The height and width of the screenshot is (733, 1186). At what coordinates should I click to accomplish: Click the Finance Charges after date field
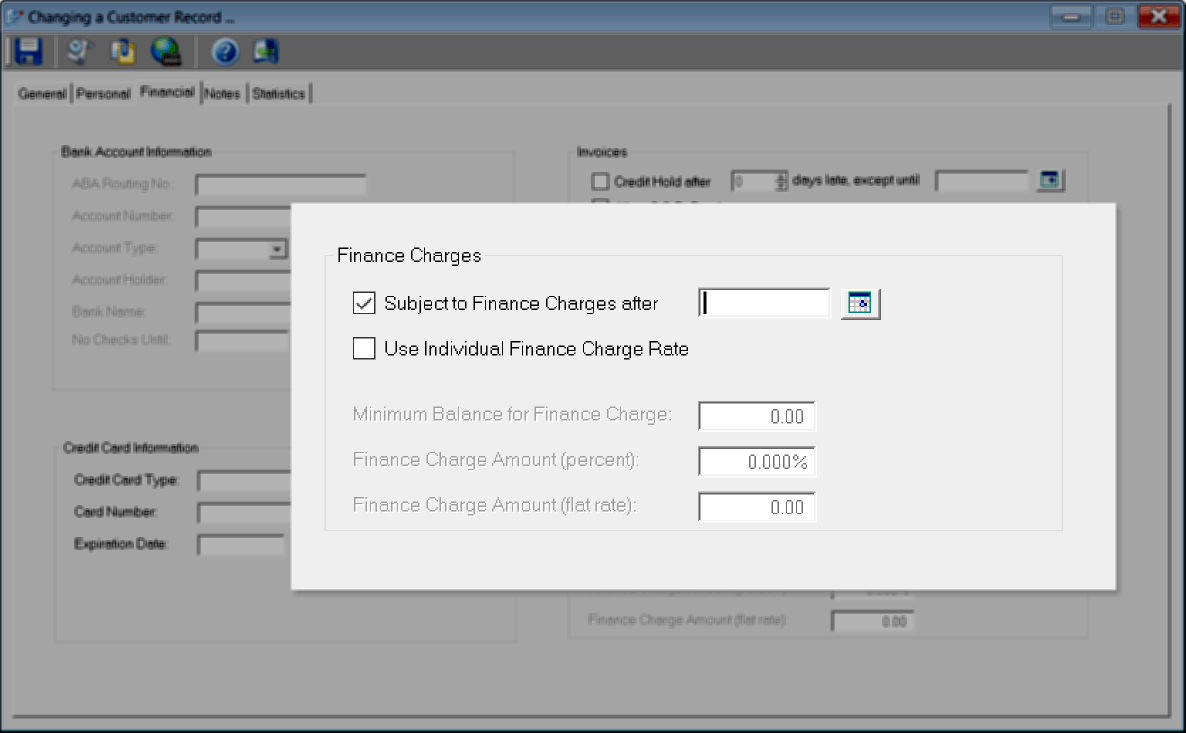tap(764, 303)
